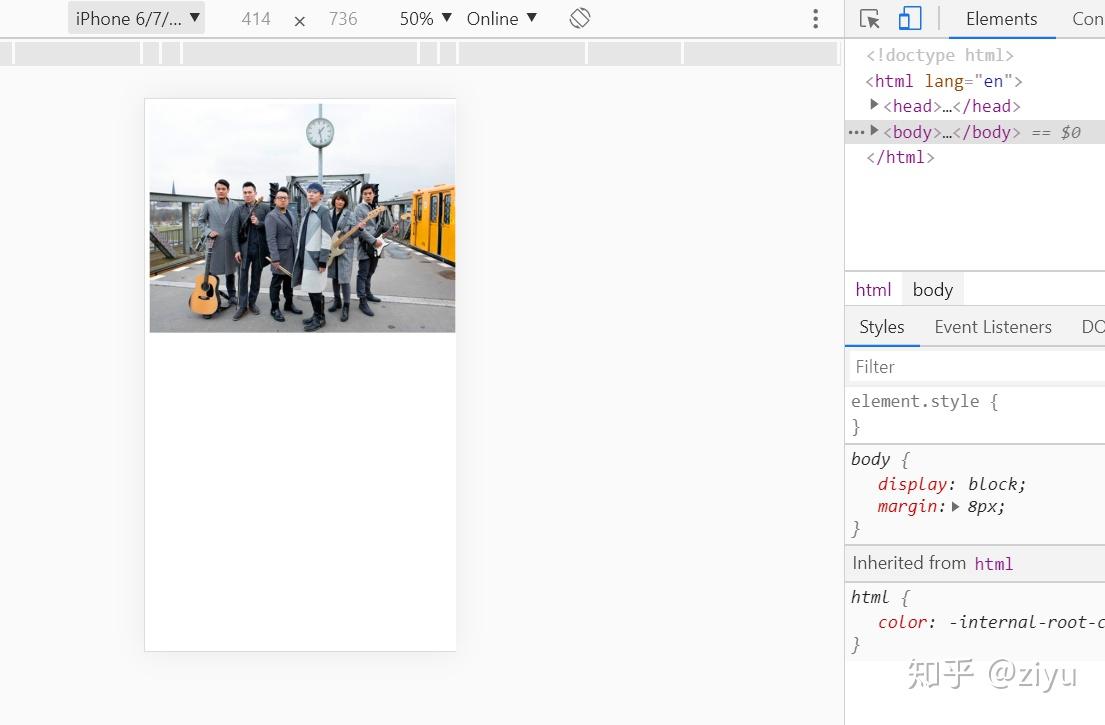
Task: Expand the margin shorthand triangle
Action: pos(956,507)
